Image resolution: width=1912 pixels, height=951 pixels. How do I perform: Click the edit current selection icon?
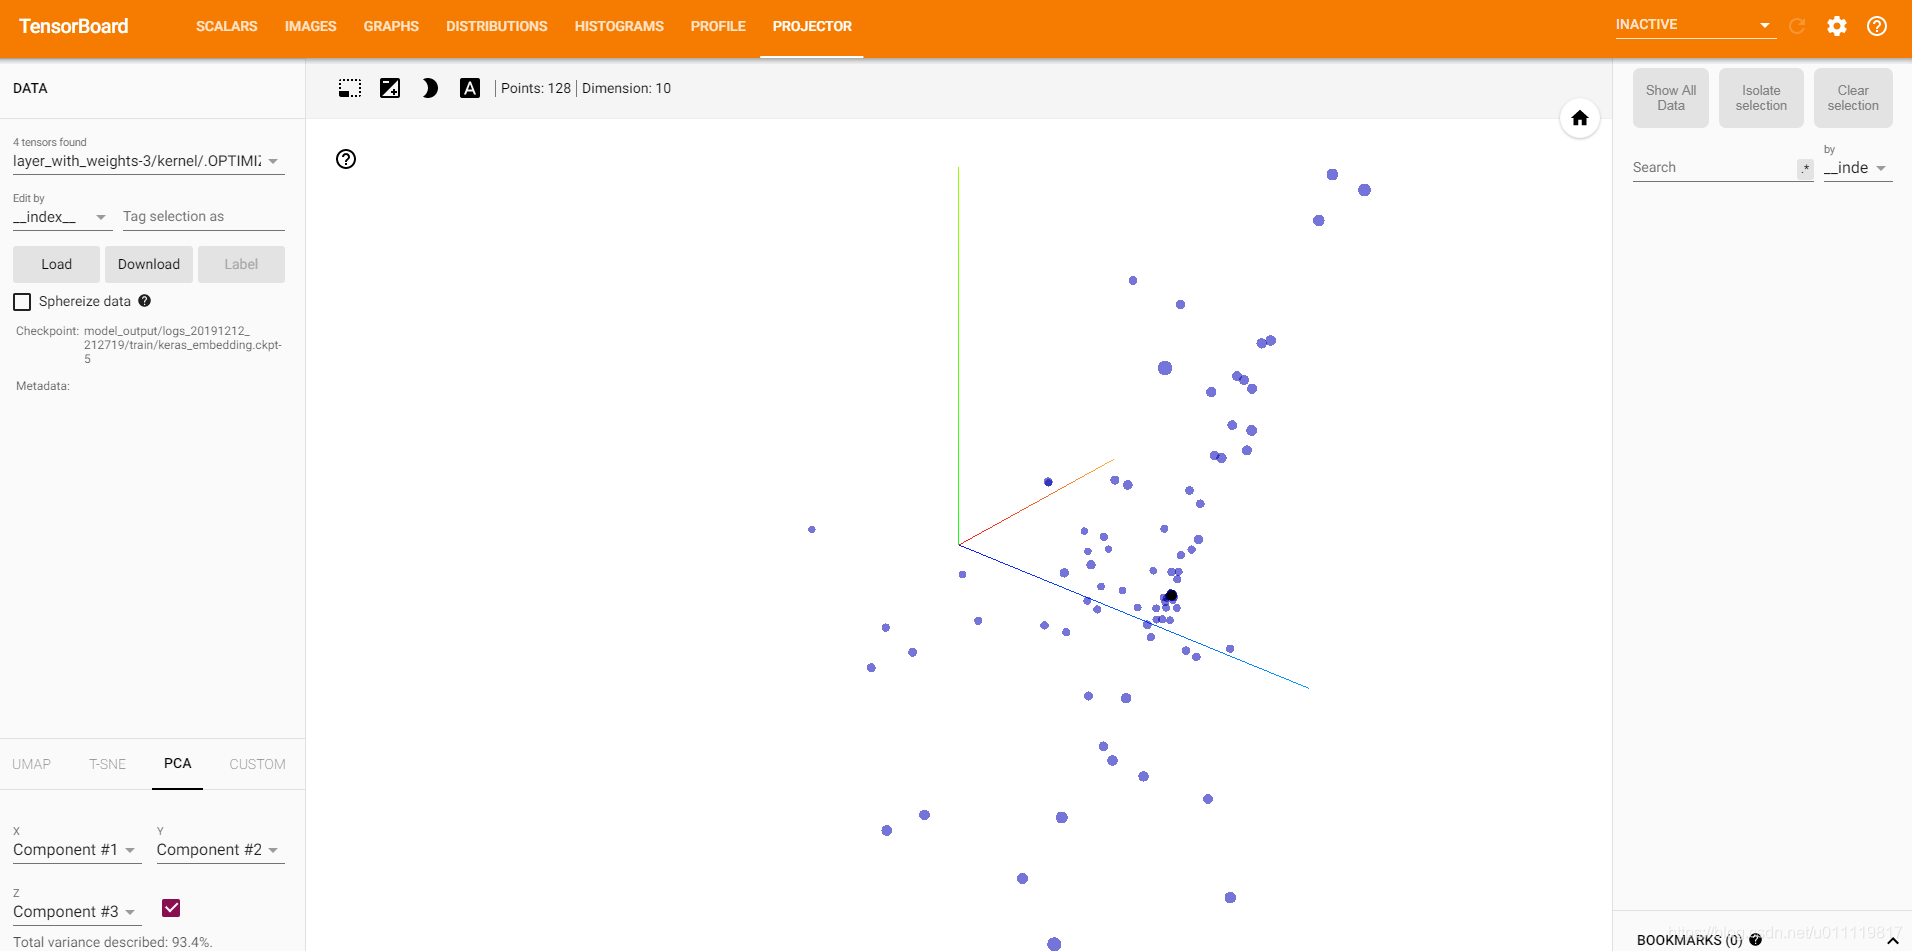390,88
